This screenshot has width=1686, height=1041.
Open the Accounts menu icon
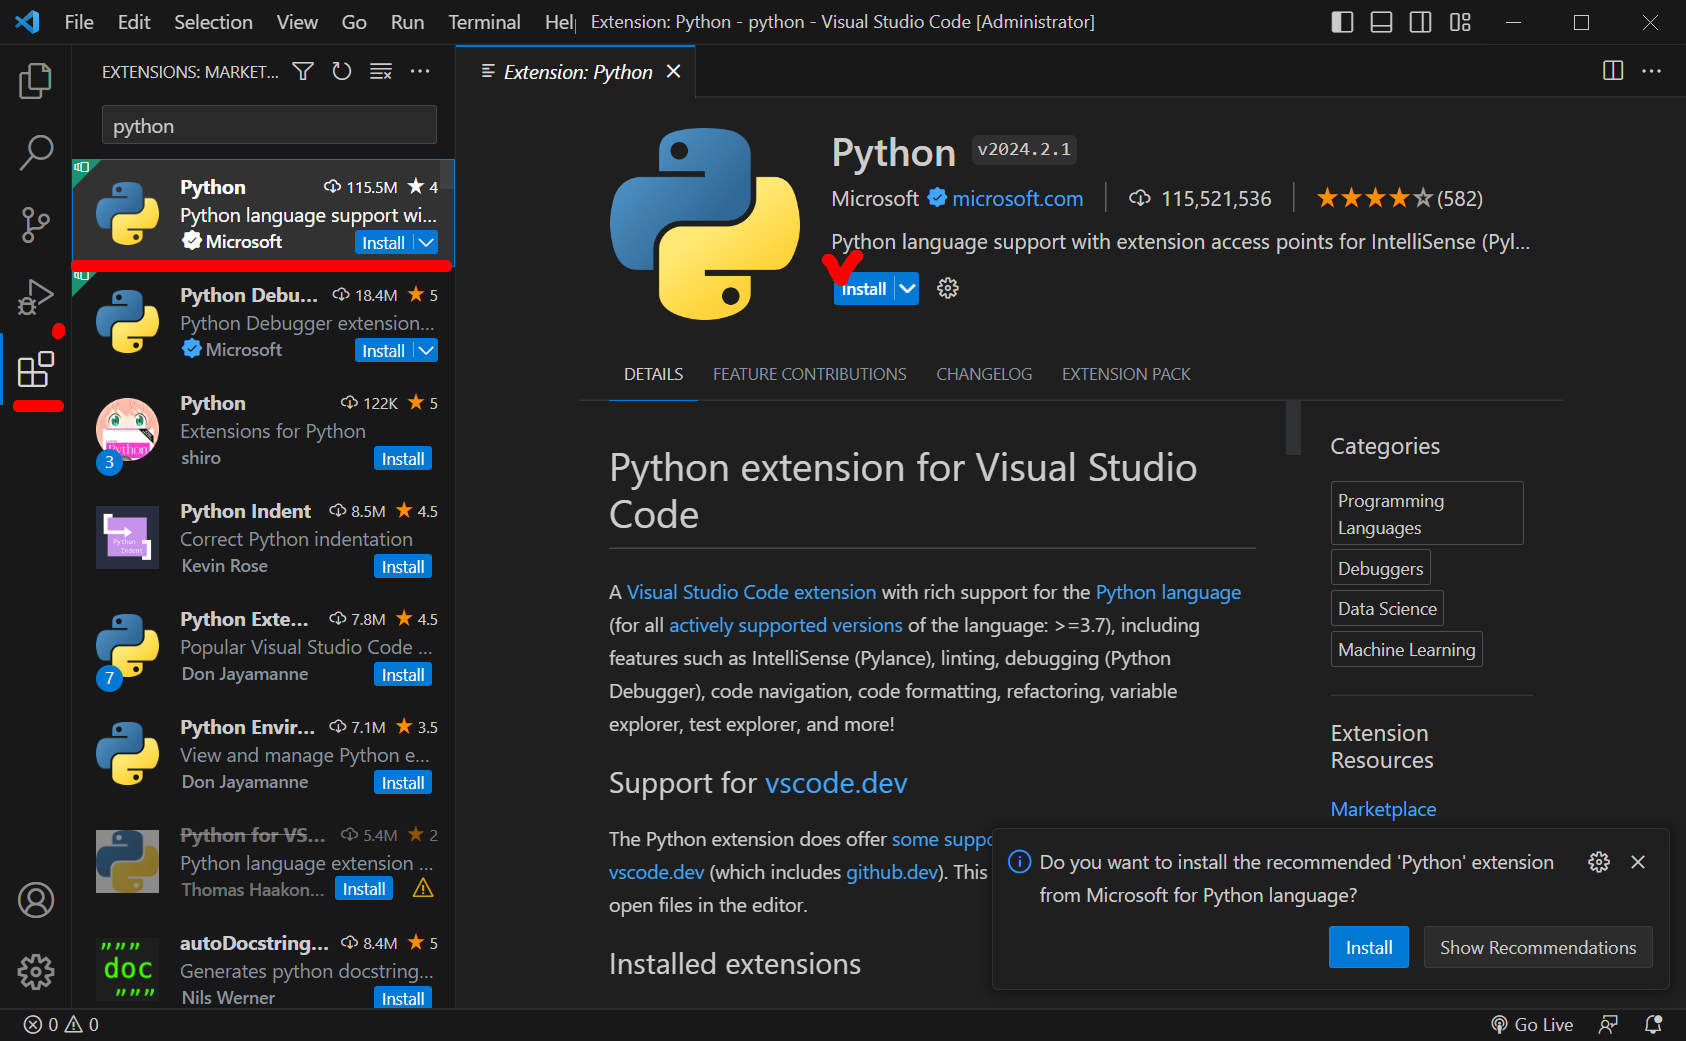(x=35, y=900)
